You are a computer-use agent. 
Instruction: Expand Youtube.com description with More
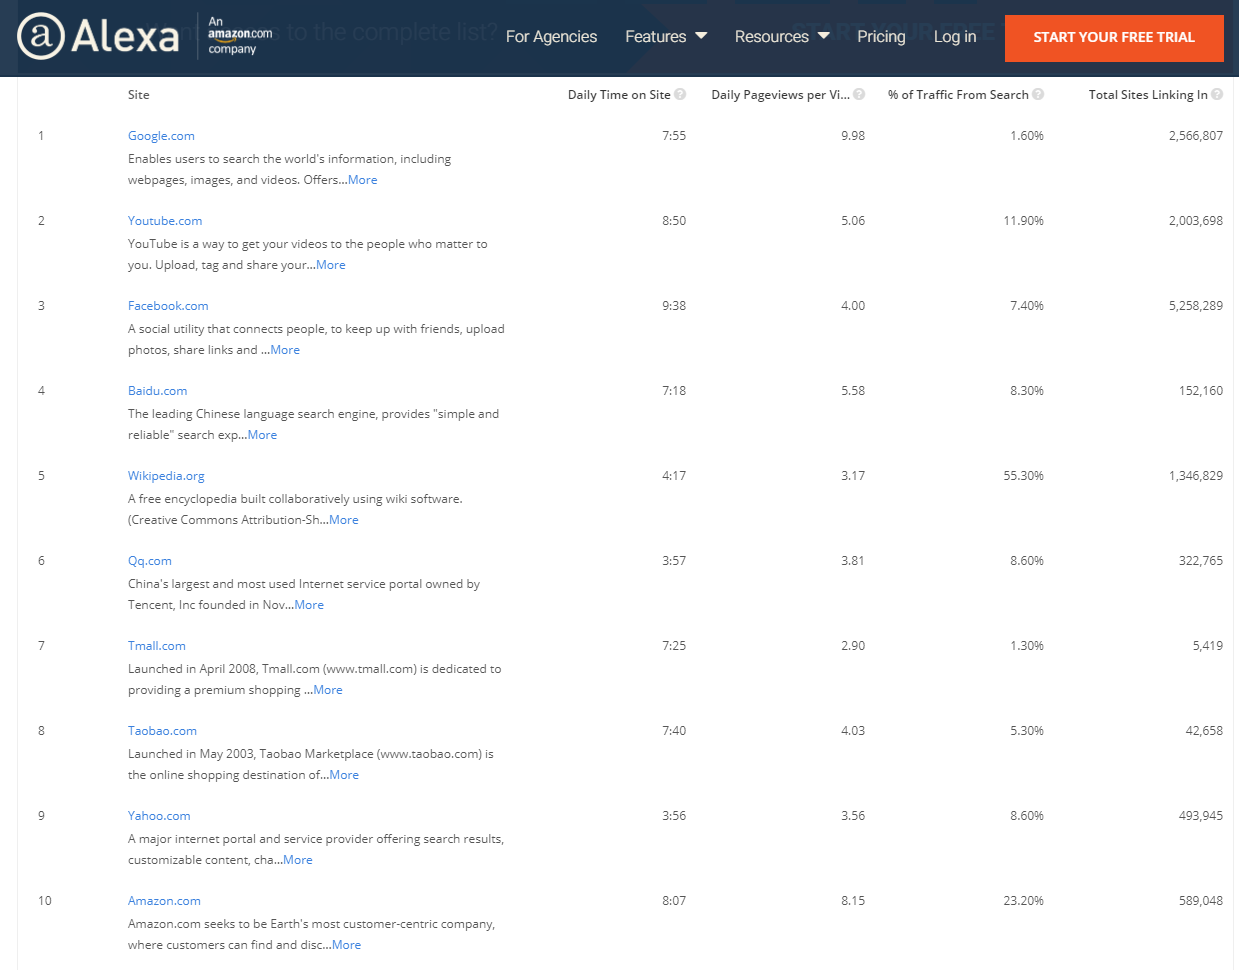(331, 265)
